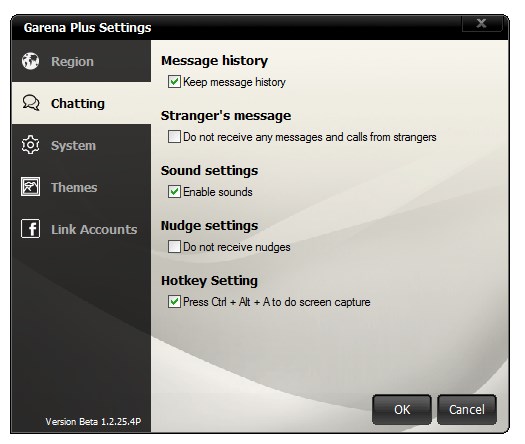Click the speech bubbles Chatting icon
This screenshot has width=525, height=444.
[x=31, y=103]
